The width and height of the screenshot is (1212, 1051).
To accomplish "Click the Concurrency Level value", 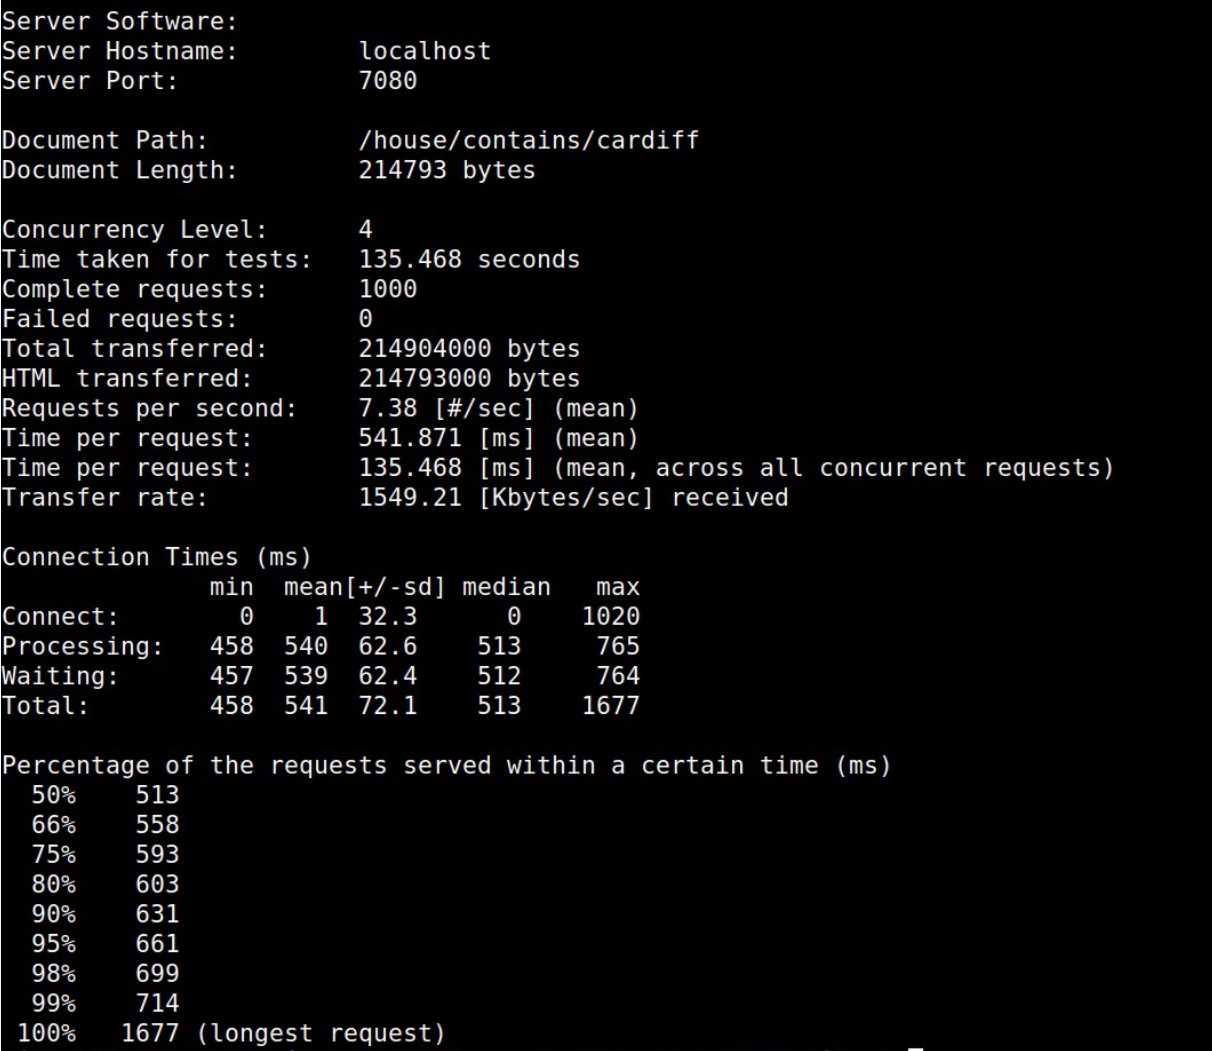I will (366, 229).
